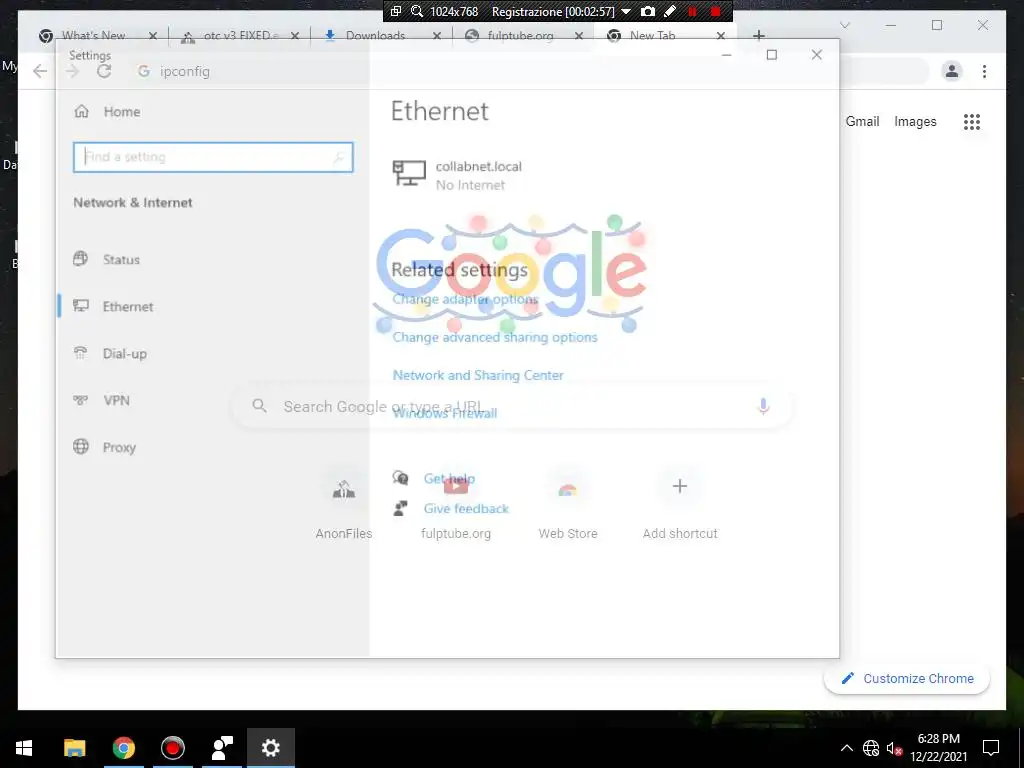This screenshot has height=768, width=1024.
Task: Open notification center icon
Action: click(x=991, y=748)
